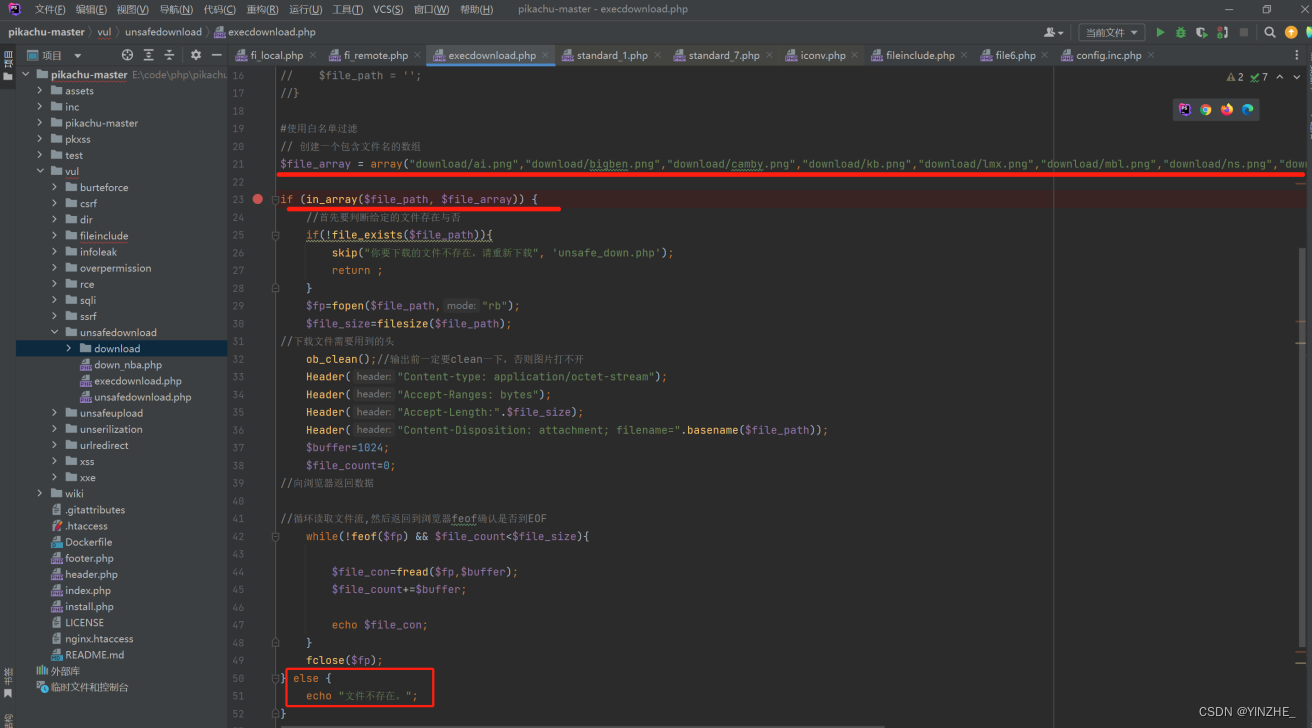Screen dimensions: 1312x728
Task: Close the execdownload.php tab
Action: click(546, 55)
